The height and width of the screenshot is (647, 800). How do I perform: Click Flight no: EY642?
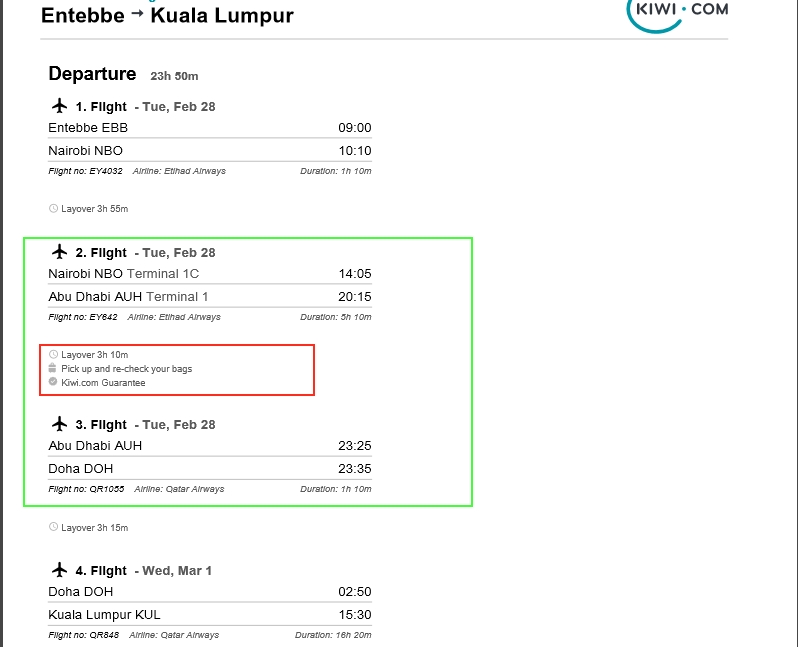pos(83,317)
